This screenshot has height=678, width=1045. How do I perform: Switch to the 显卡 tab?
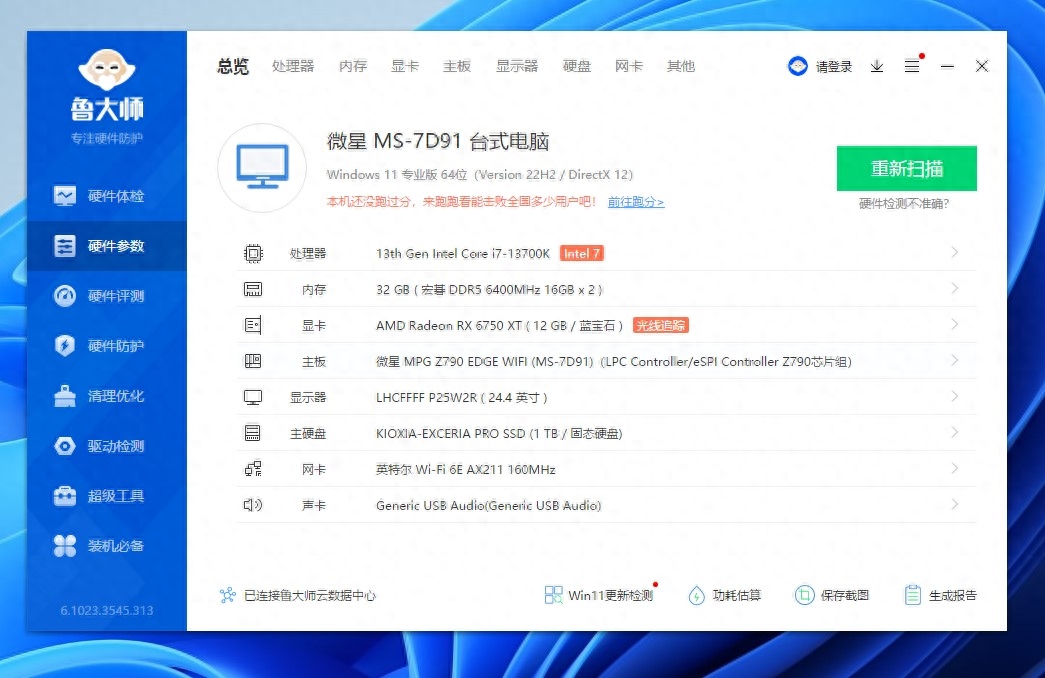pos(405,66)
